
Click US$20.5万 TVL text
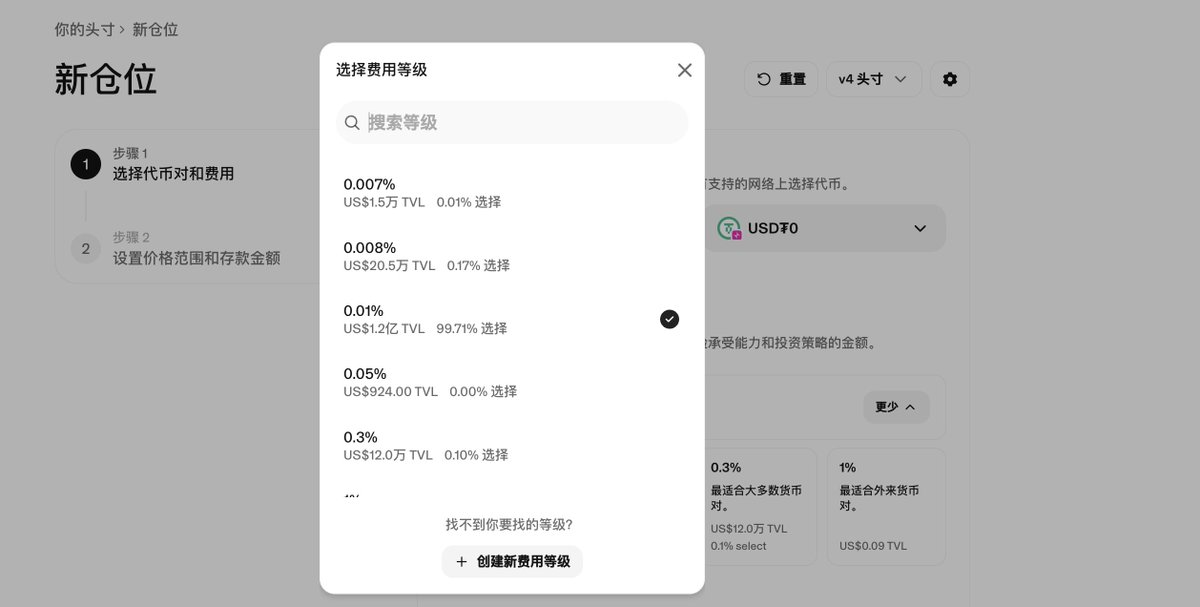point(389,265)
